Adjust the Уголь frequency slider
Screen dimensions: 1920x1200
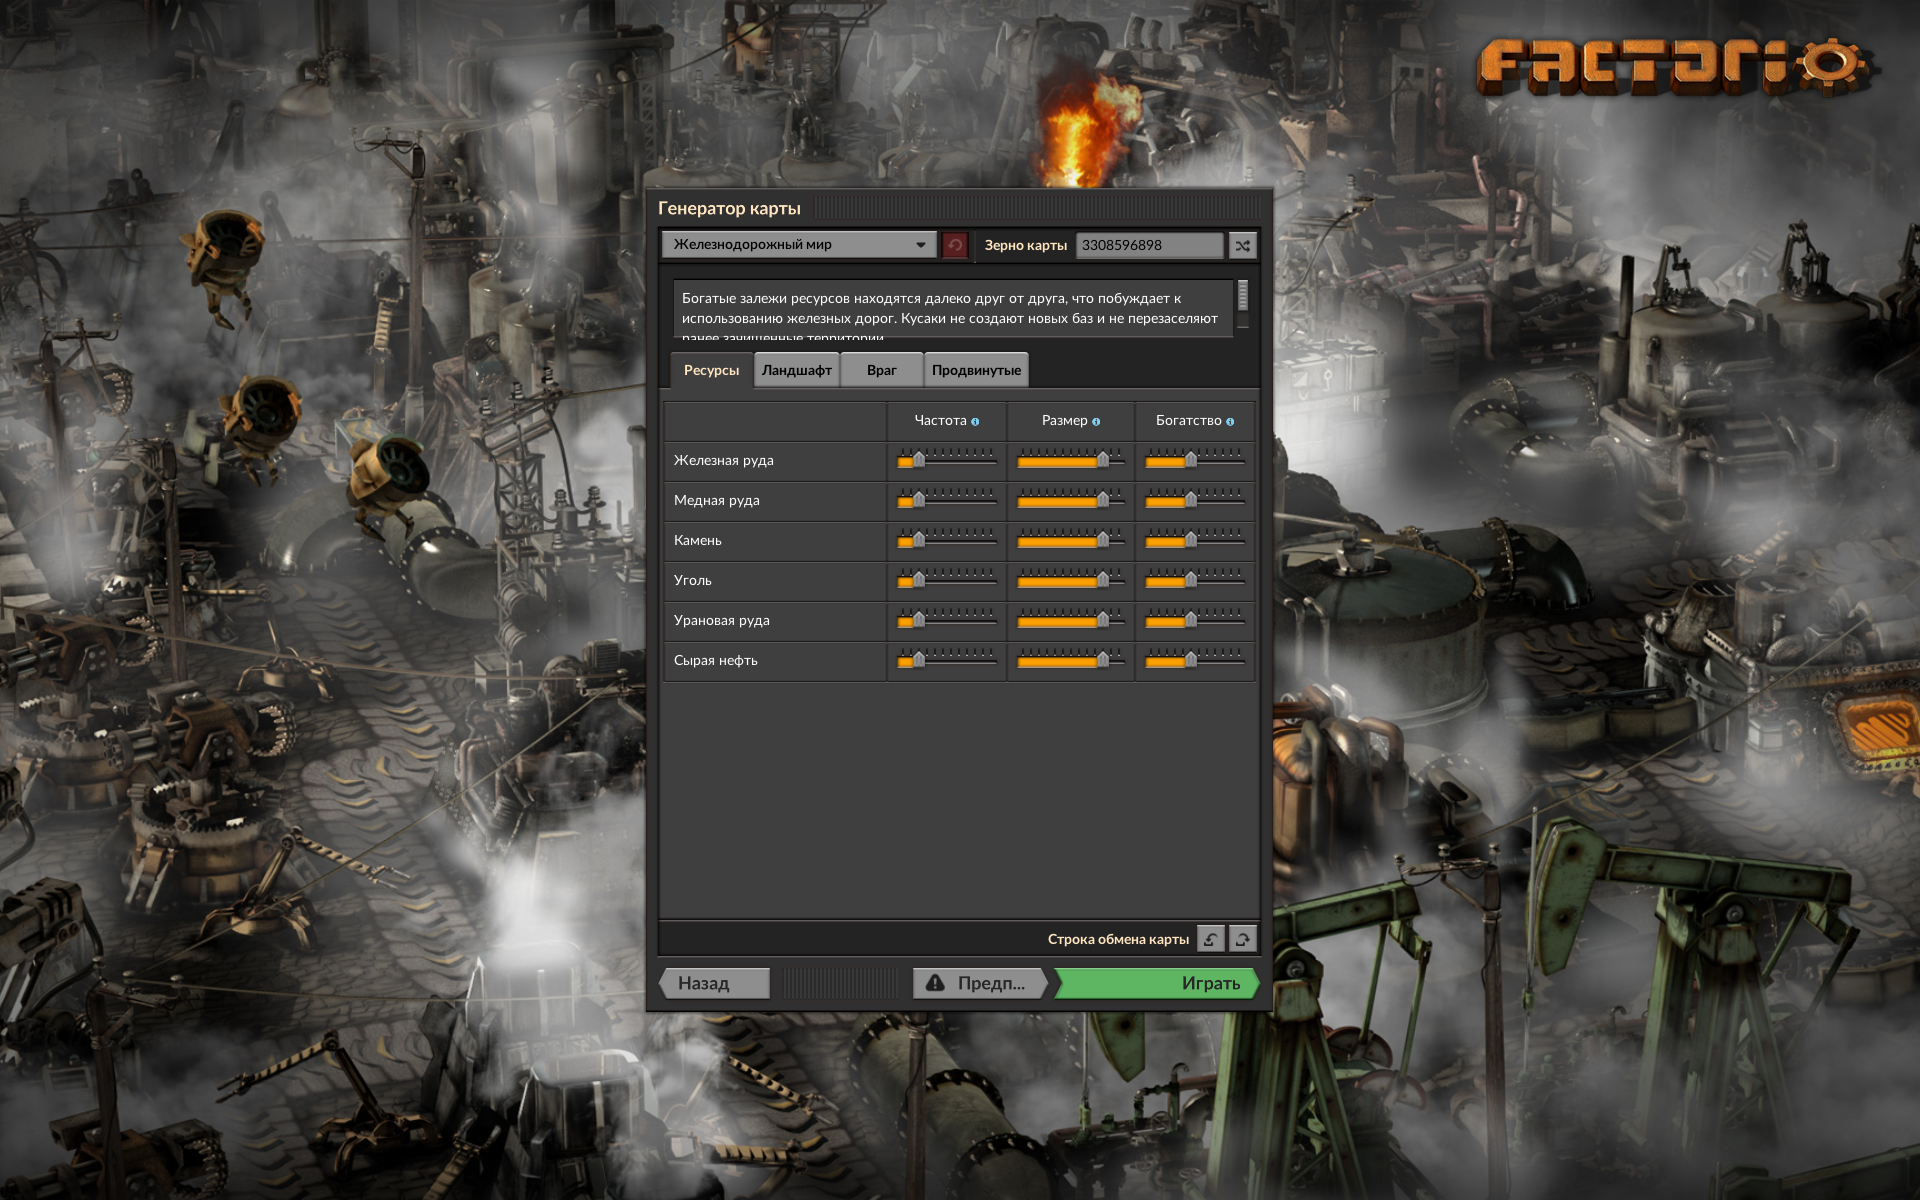pyautogui.click(x=947, y=580)
